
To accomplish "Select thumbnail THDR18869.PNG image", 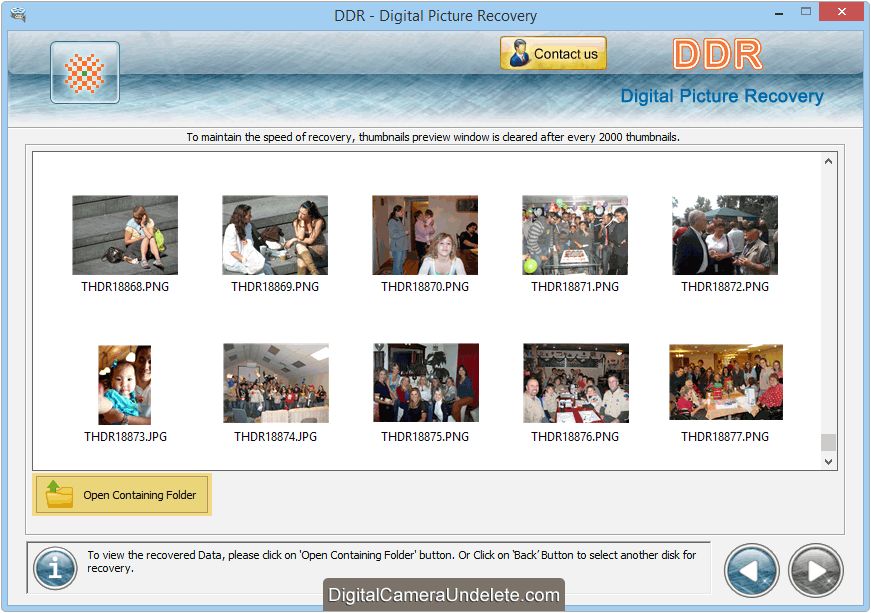I will [x=275, y=235].
